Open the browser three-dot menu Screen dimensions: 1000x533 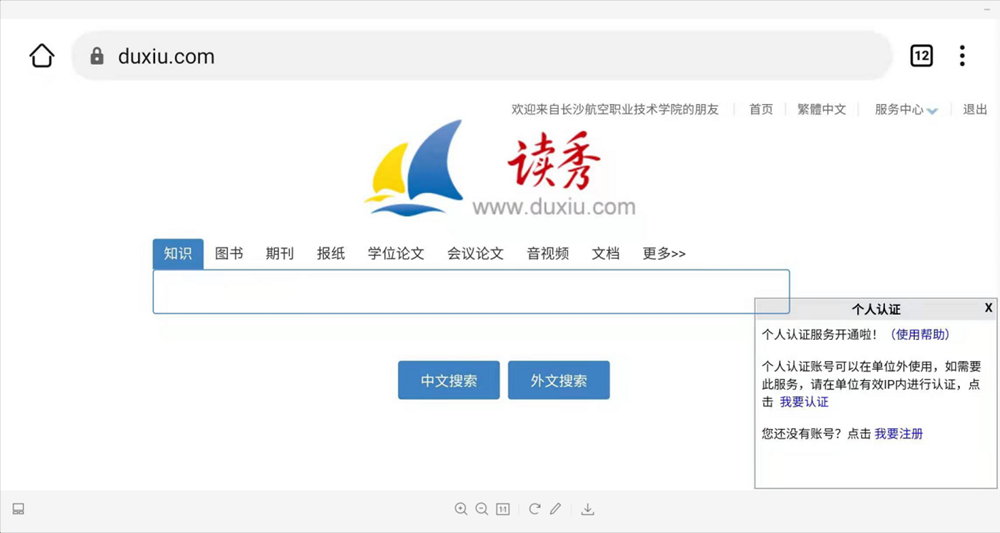(x=962, y=56)
